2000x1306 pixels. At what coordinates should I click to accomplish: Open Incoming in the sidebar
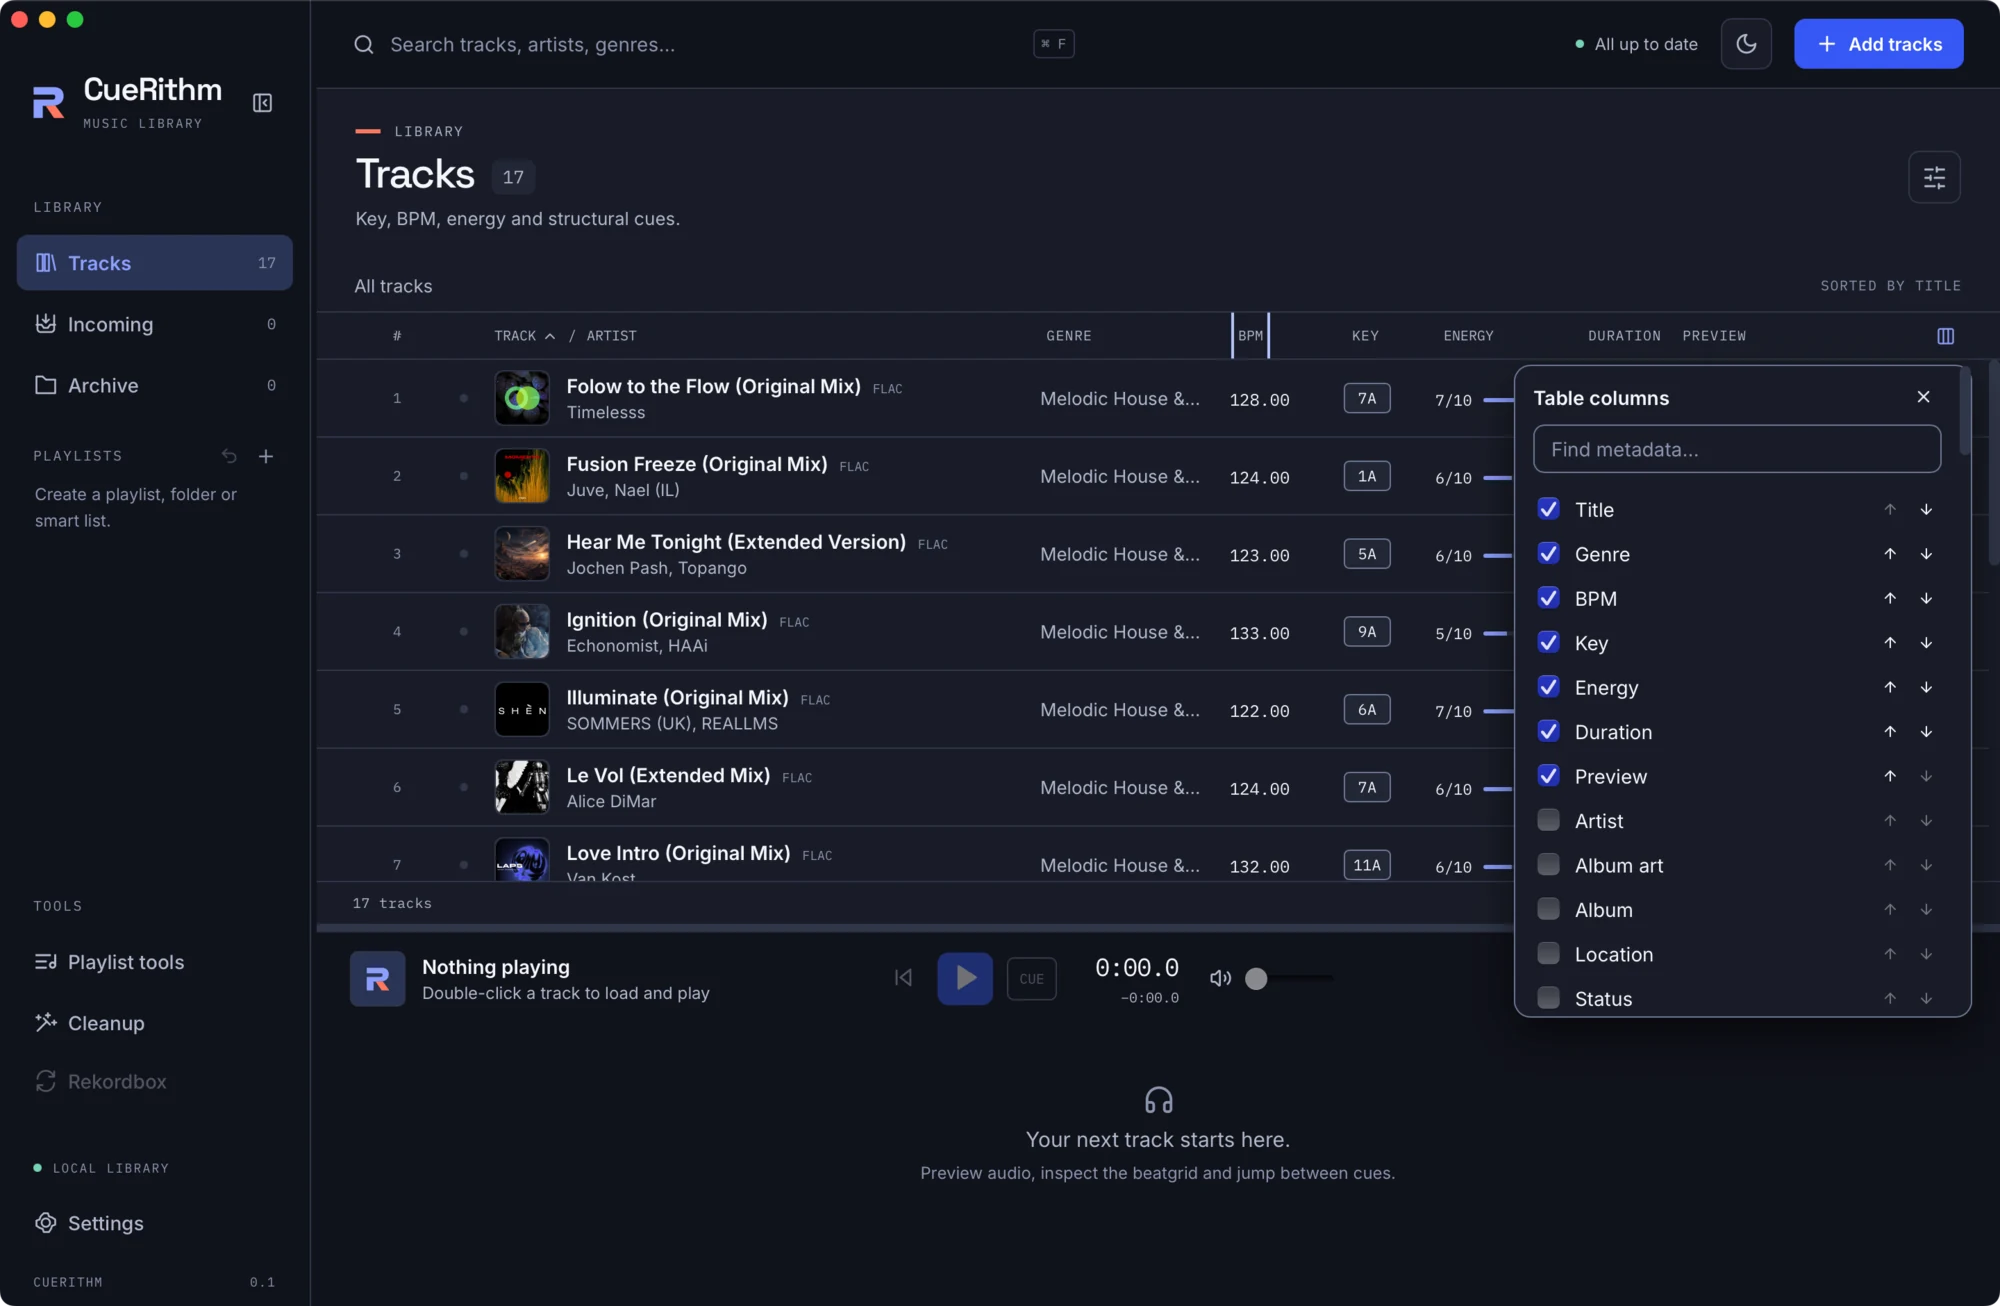tap(155, 324)
